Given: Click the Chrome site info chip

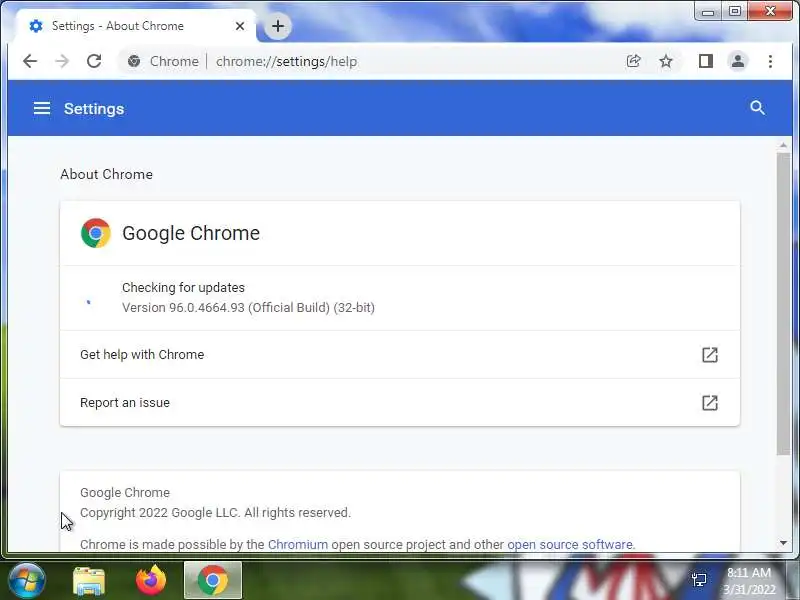Looking at the screenshot, I should 163,61.
